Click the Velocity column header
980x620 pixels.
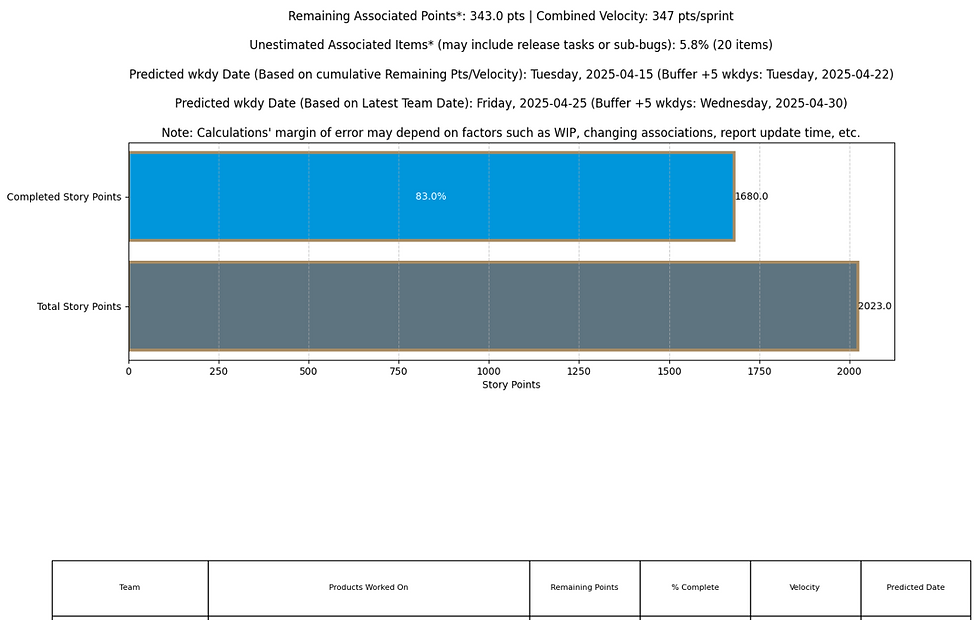tap(805, 588)
